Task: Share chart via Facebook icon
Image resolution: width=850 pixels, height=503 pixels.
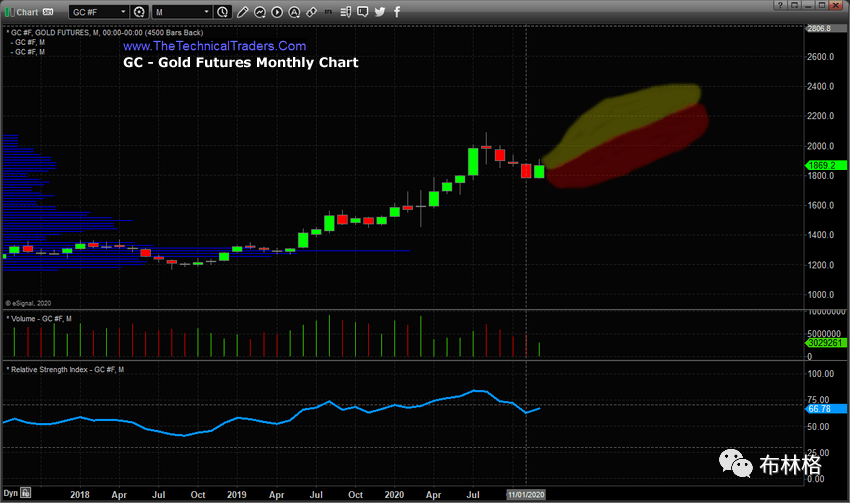Action: pyautogui.click(x=397, y=12)
